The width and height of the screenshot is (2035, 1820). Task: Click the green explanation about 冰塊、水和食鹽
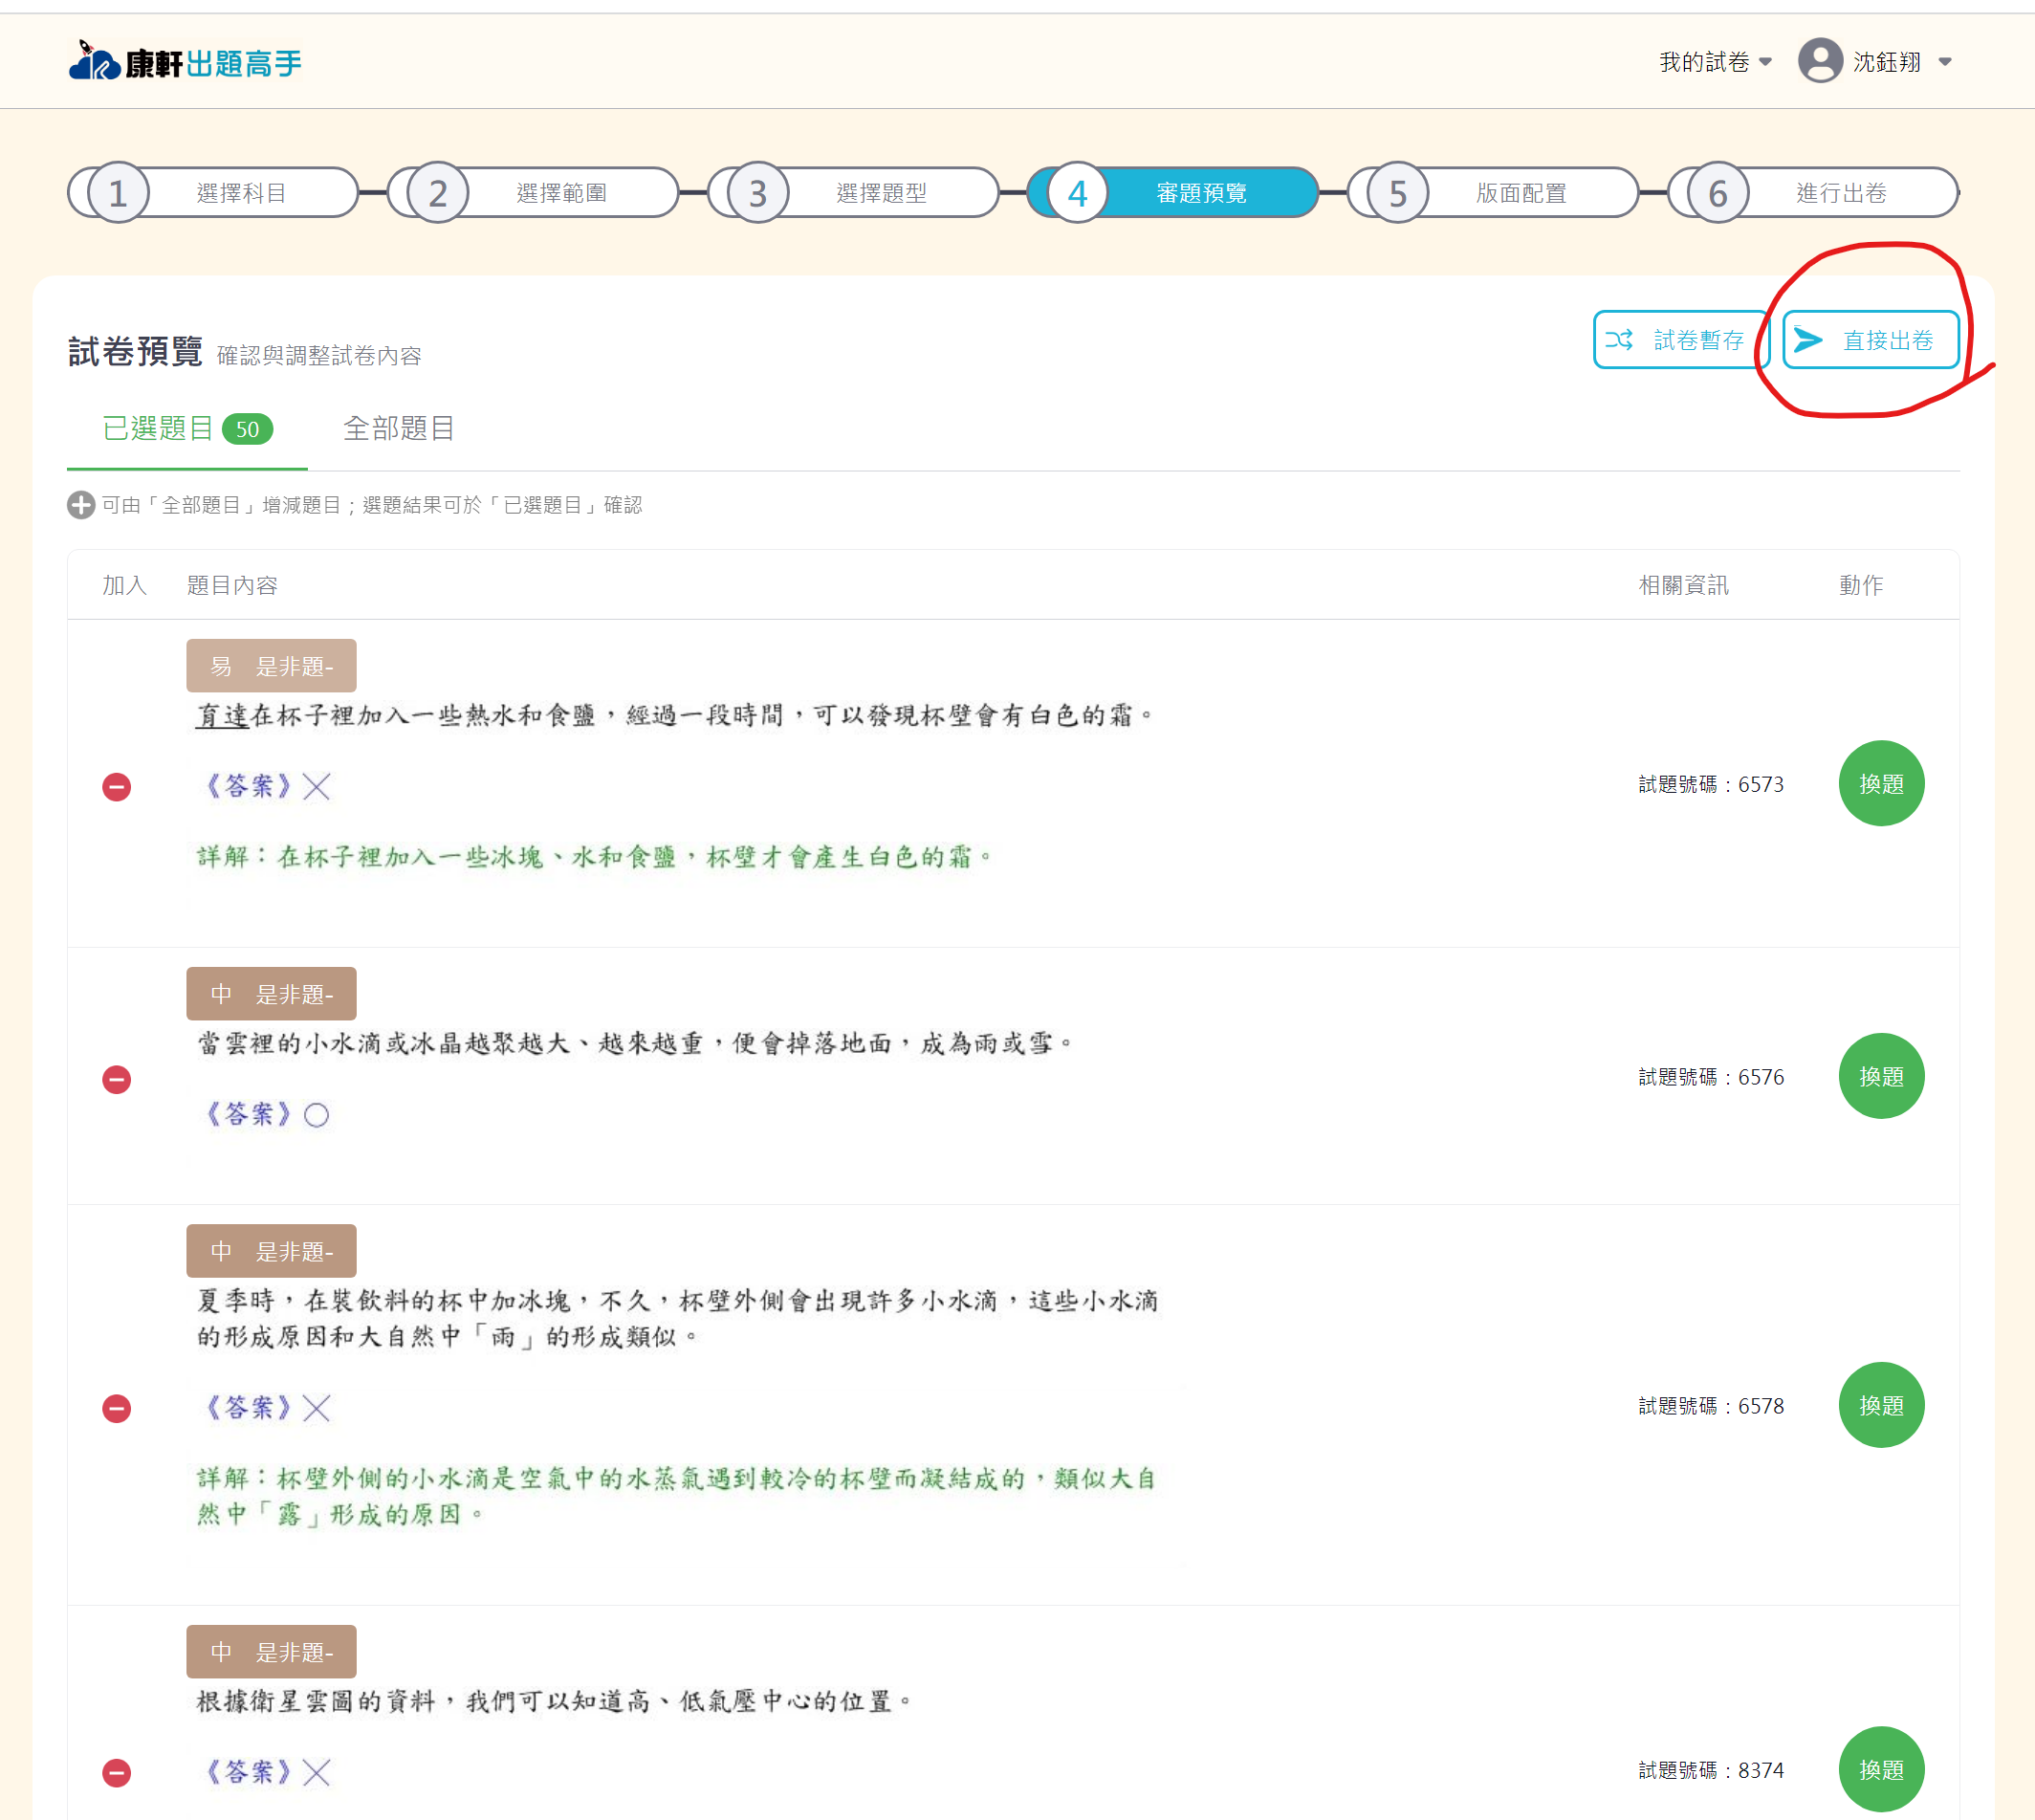pyautogui.click(x=594, y=858)
